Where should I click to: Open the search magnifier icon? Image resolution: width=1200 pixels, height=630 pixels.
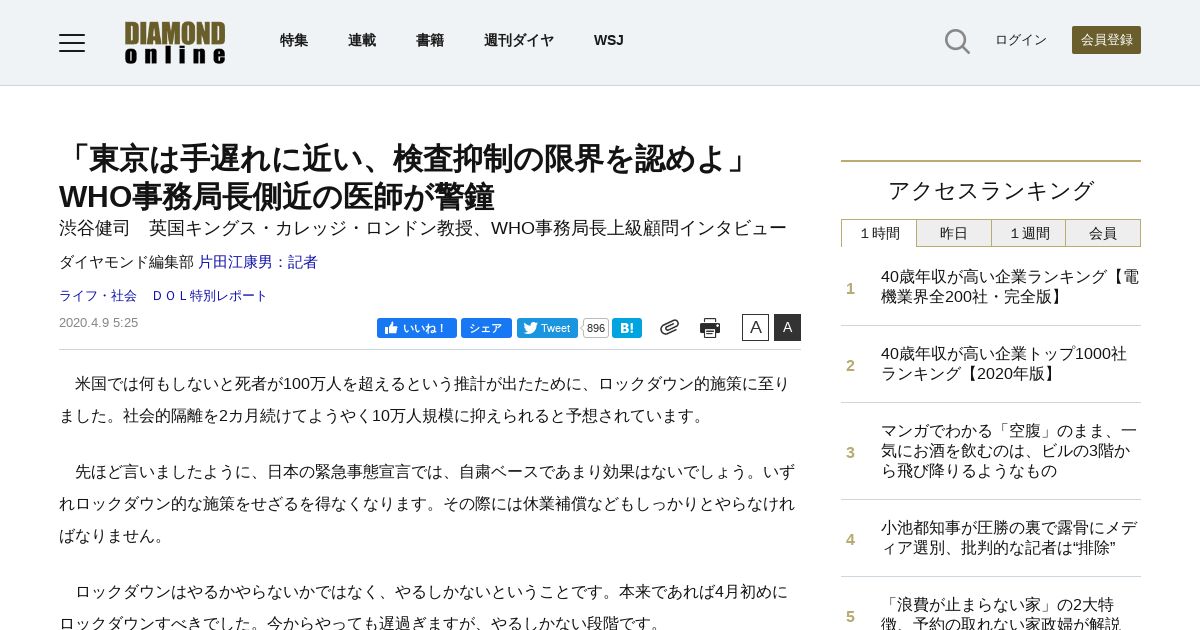[x=957, y=41]
